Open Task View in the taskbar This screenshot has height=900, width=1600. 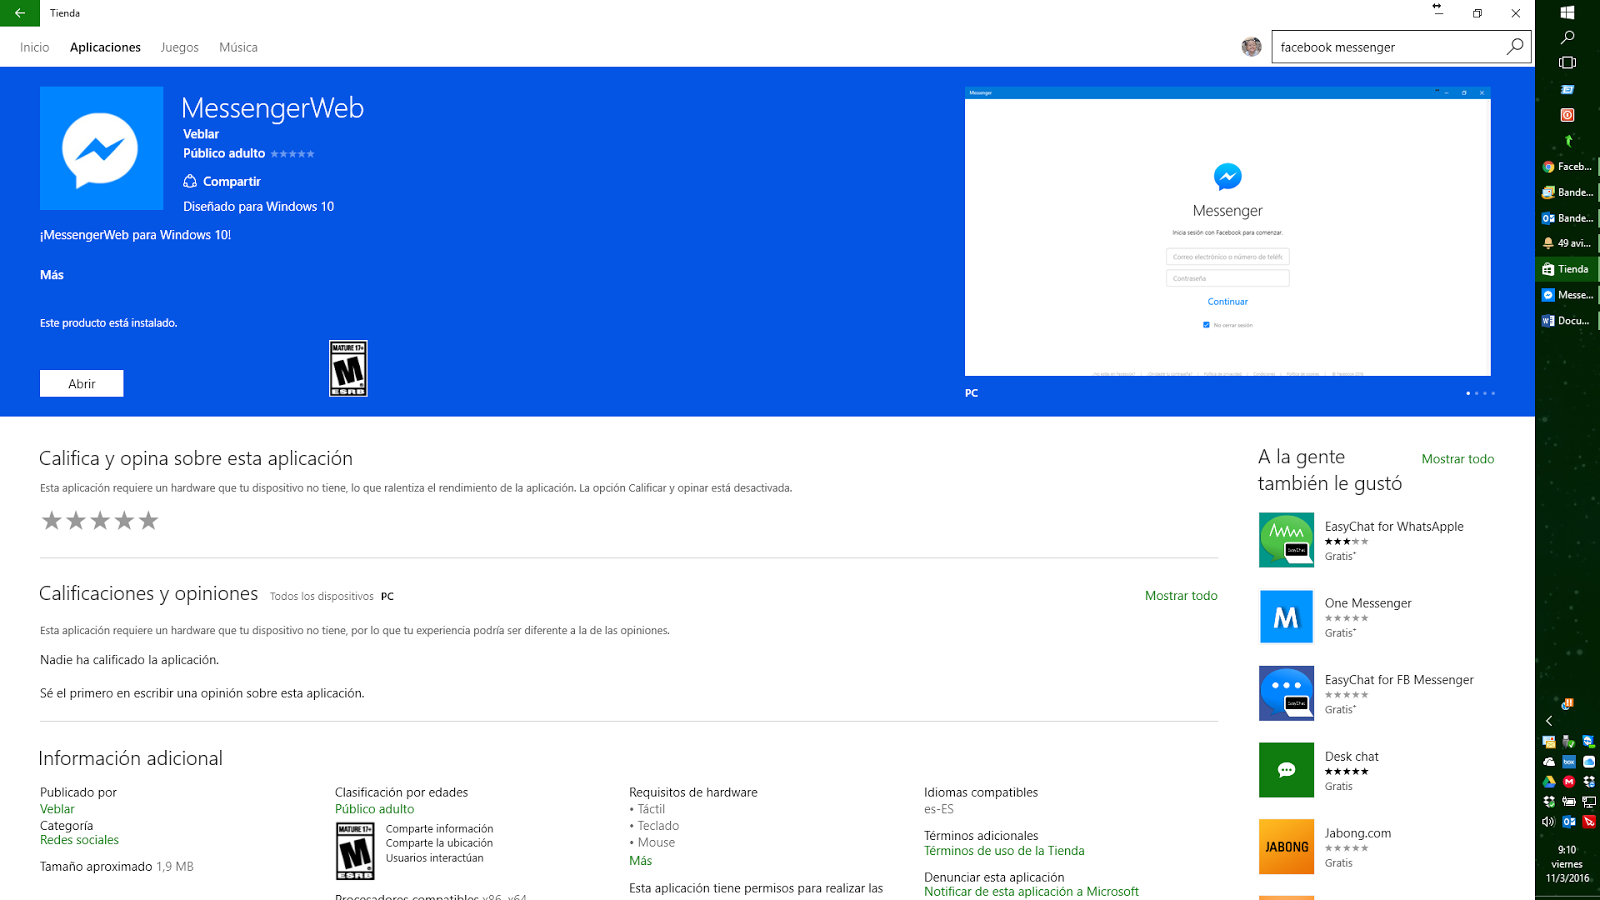pos(1567,62)
